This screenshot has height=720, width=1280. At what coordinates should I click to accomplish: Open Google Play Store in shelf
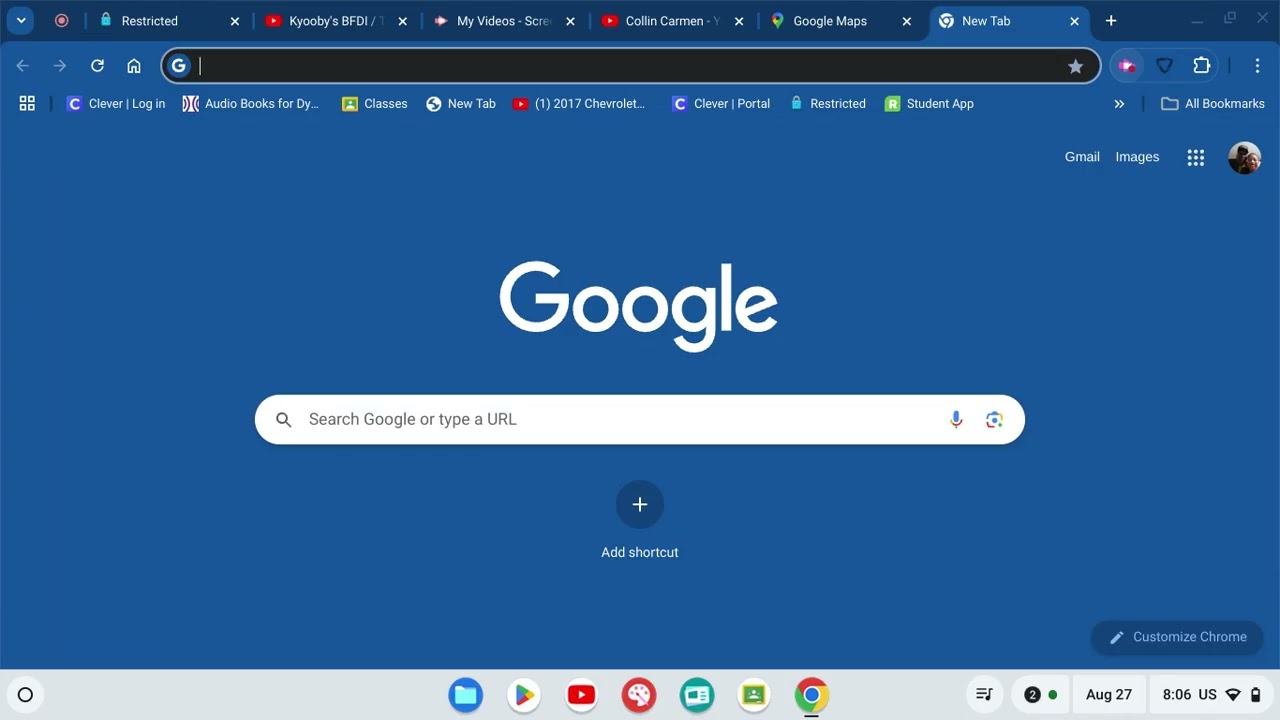(524, 695)
